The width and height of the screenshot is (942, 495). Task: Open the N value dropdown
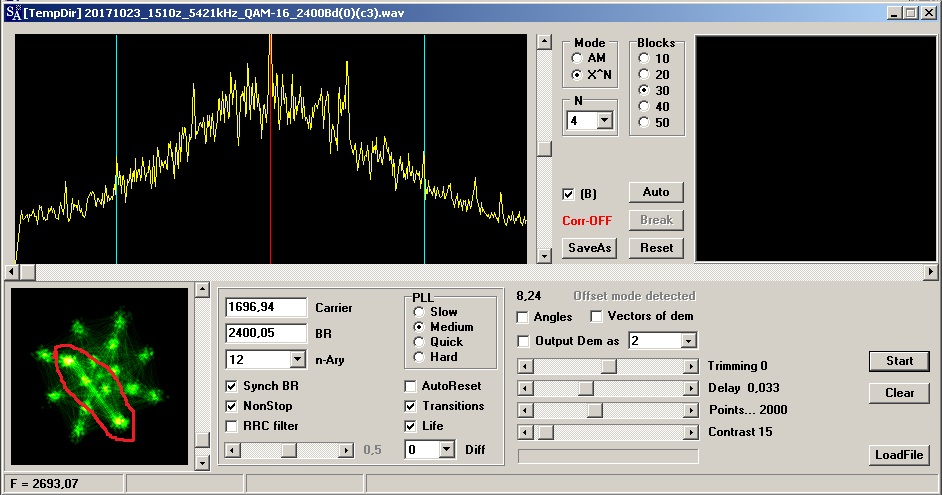pos(604,121)
